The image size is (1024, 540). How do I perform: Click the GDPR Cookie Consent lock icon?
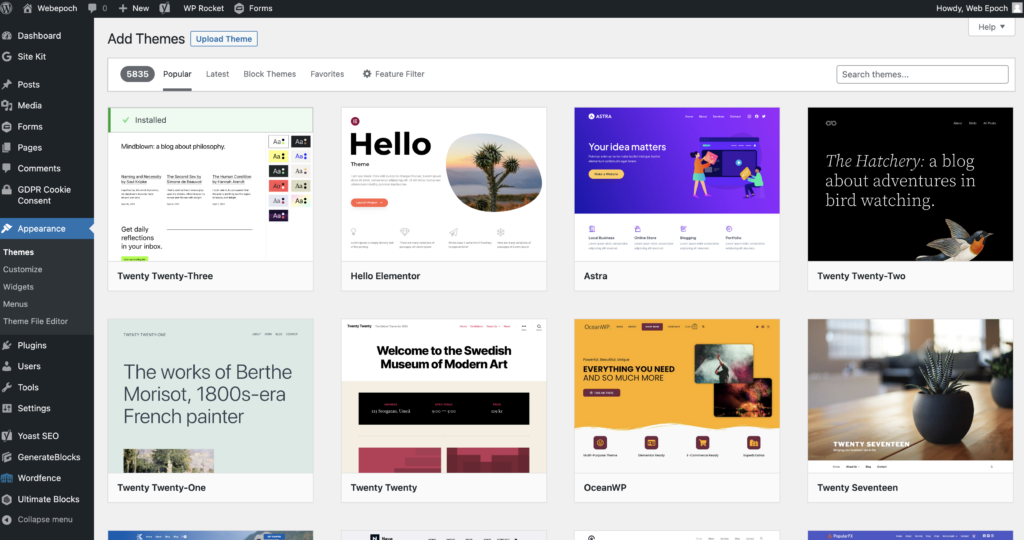(7, 190)
